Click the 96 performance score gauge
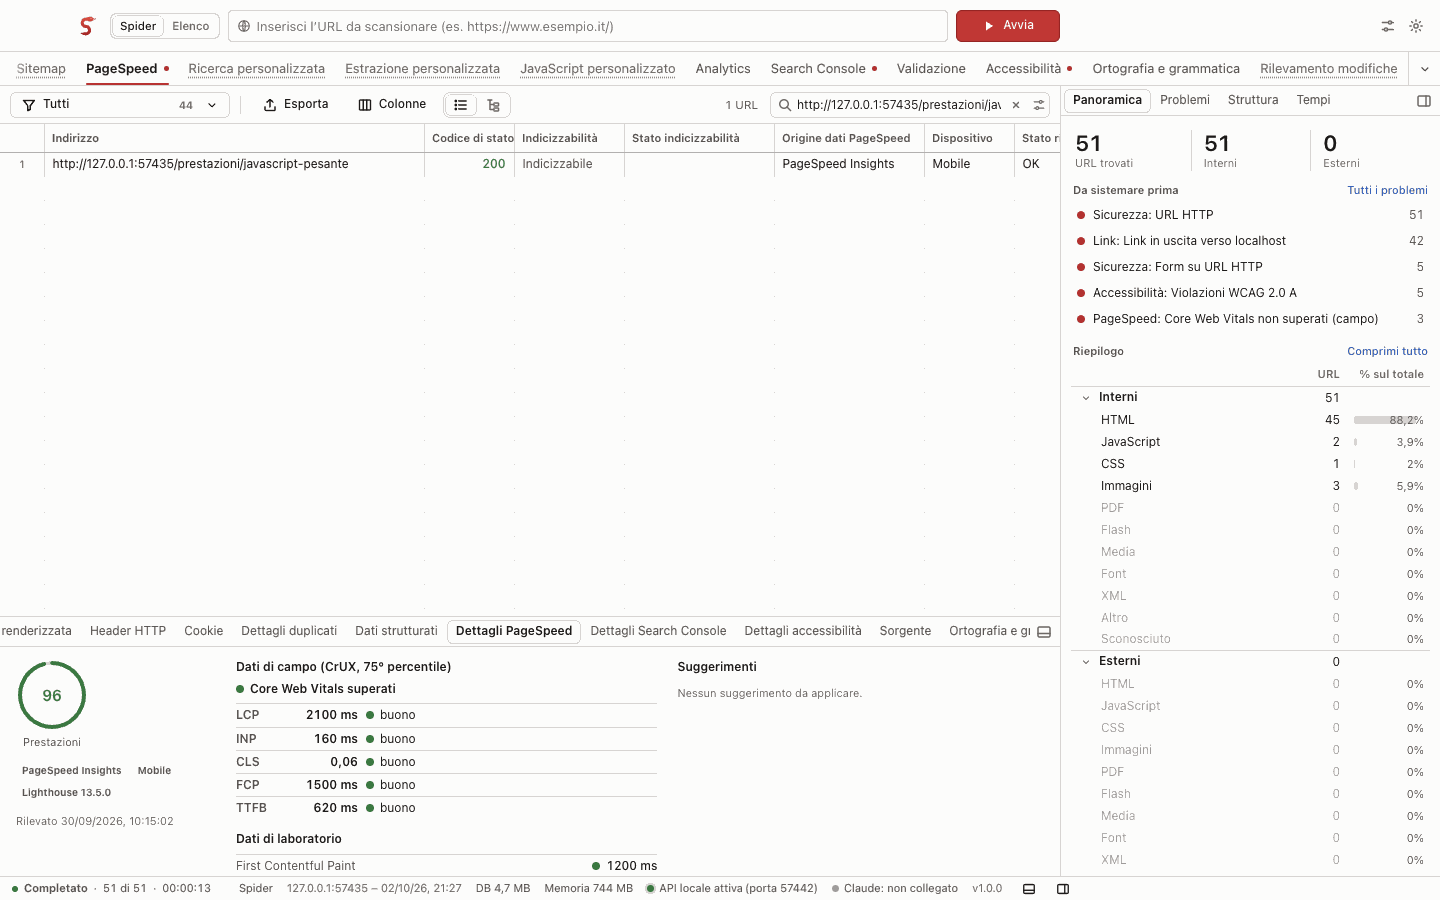The width and height of the screenshot is (1440, 900). (52, 696)
